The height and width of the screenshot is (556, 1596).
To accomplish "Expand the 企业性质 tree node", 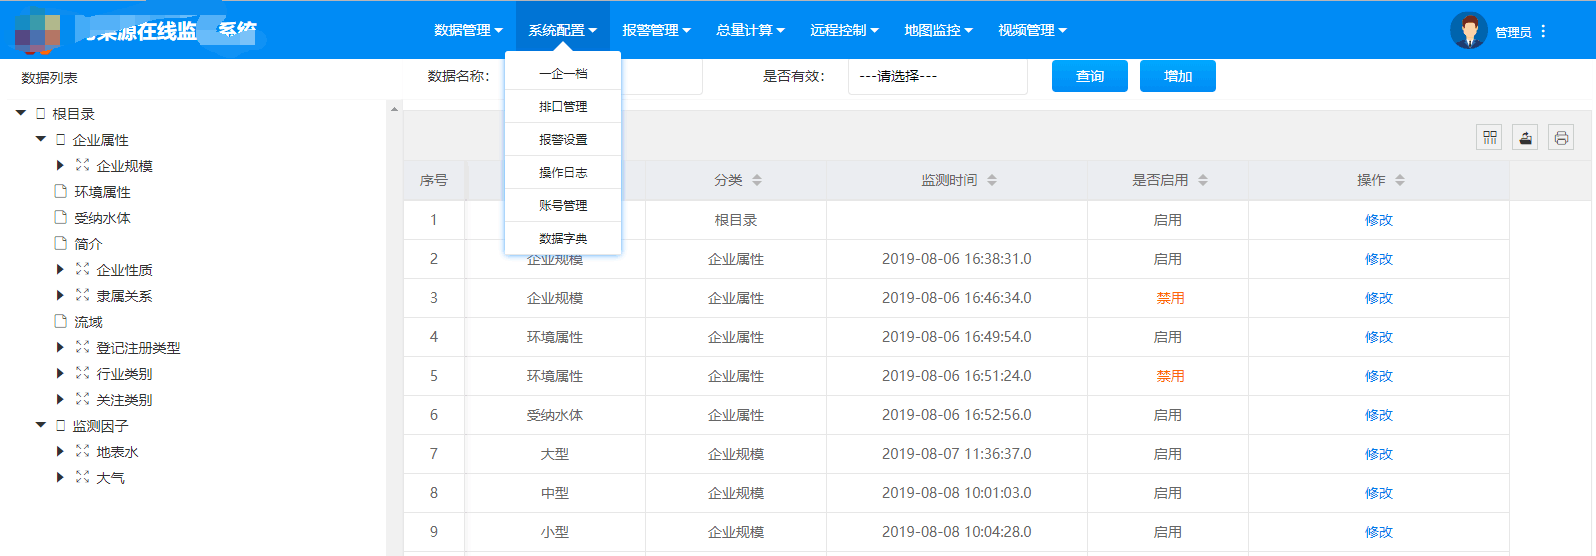I will [60, 269].
